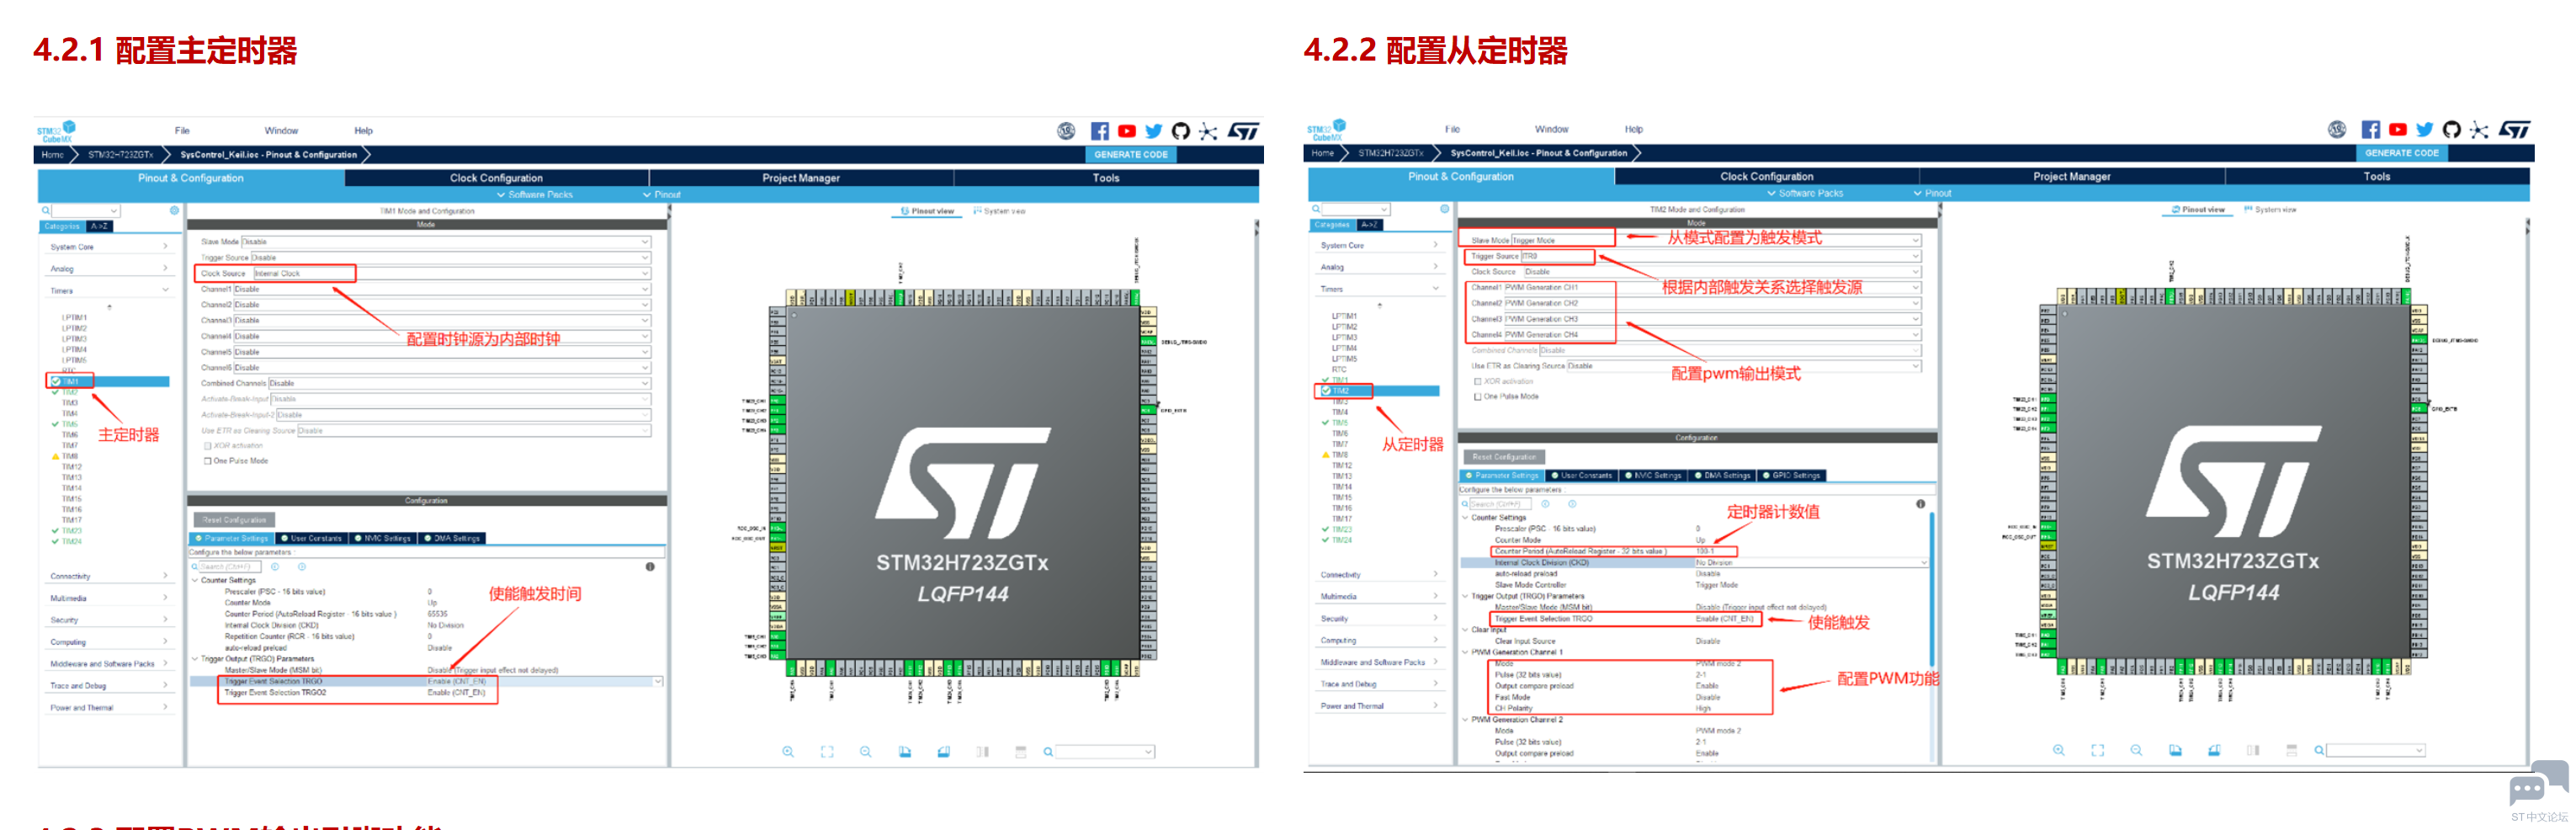Open TIM2 Channel1 PWM Generation CH1 dropdown
The width and height of the screenshot is (2576, 830).
pyautogui.click(x=1712, y=287)
